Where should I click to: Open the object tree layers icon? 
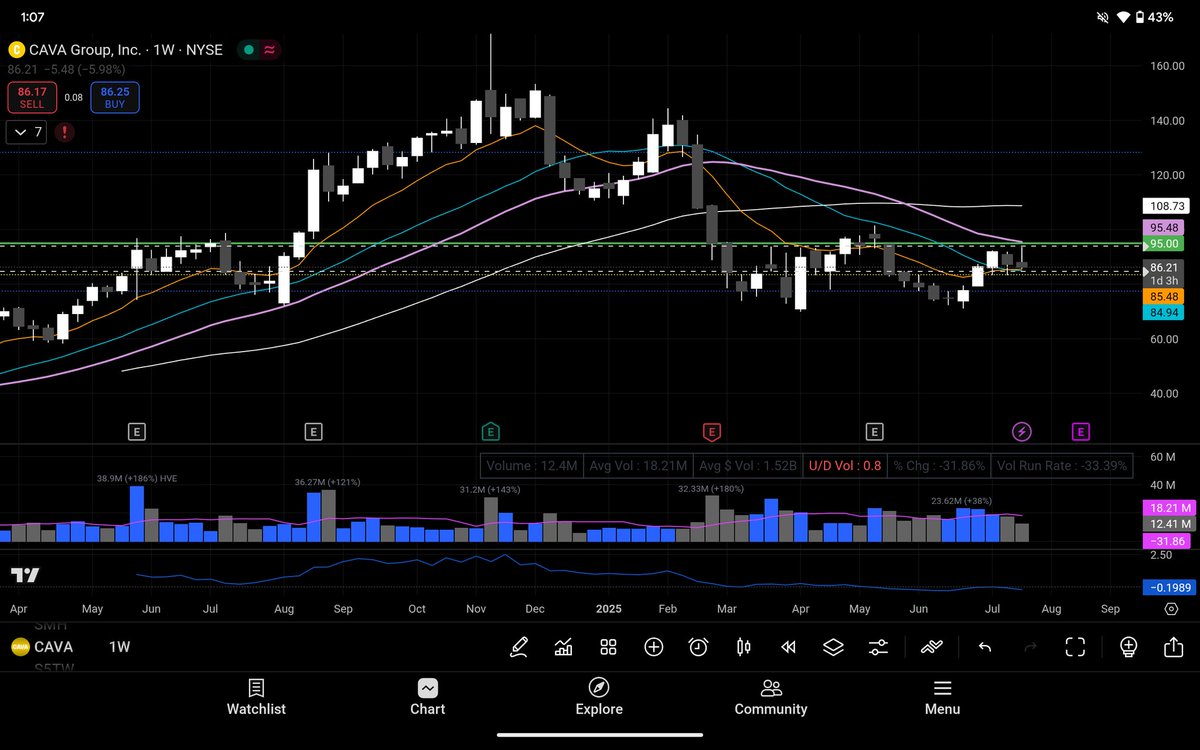[x=833, y=647]
